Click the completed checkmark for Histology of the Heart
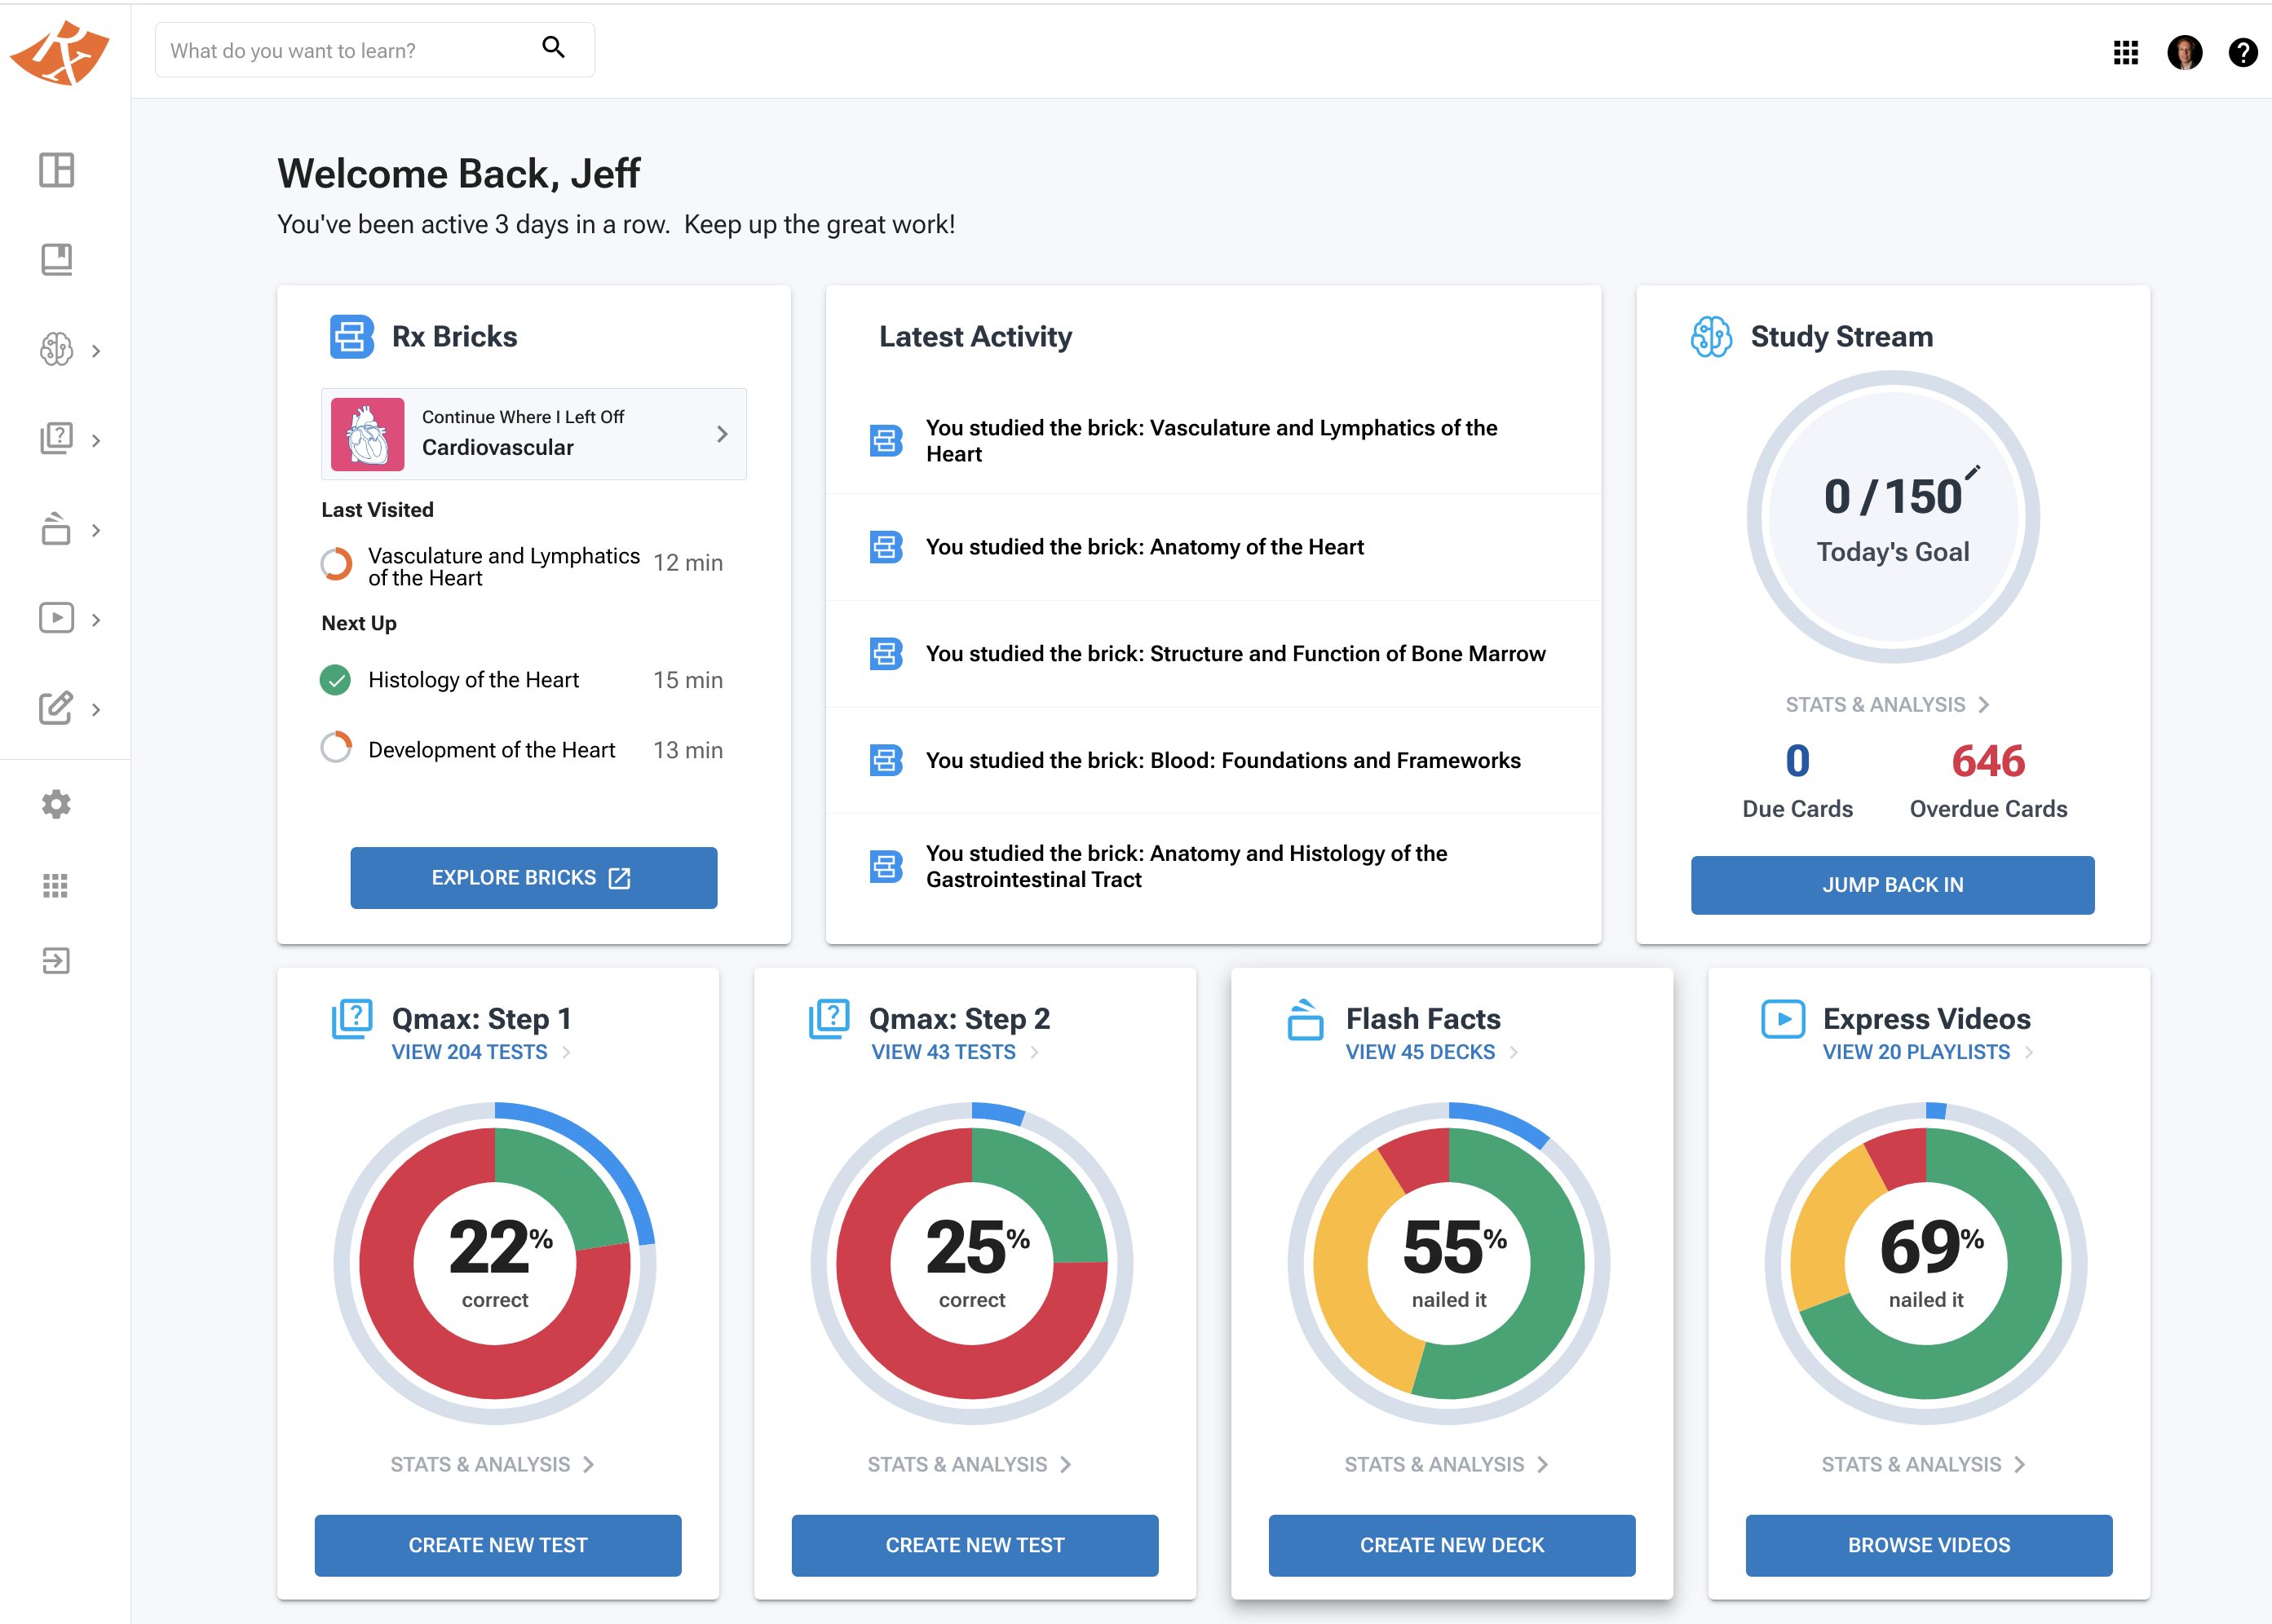 coord(335,680)
